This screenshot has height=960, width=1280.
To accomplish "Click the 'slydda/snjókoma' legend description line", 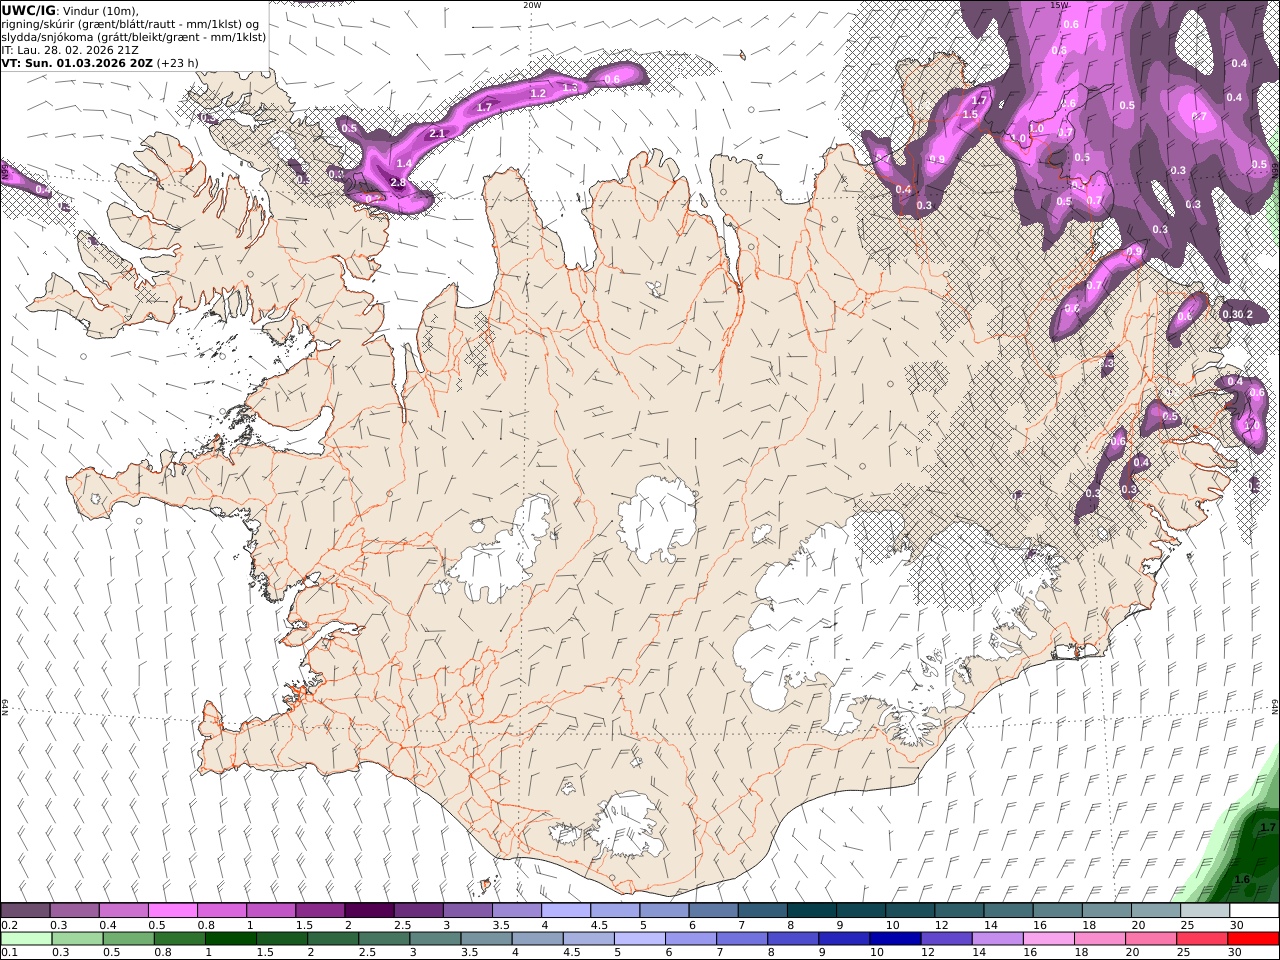I will [x=133, y=37].
